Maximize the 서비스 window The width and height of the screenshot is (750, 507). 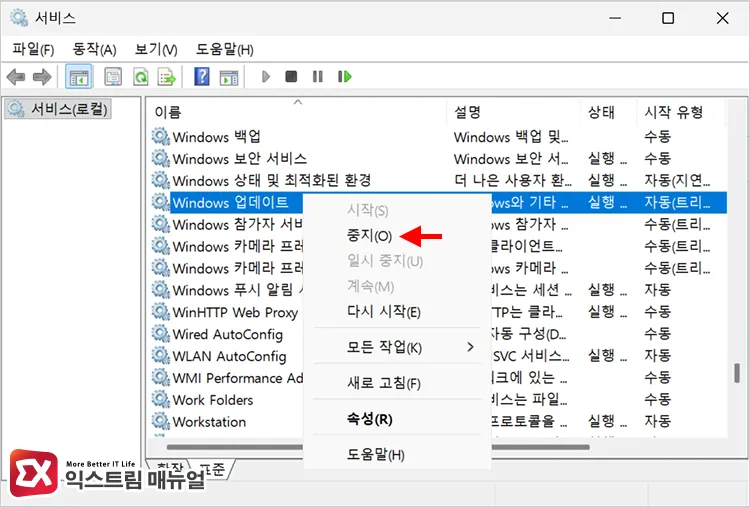668,18
